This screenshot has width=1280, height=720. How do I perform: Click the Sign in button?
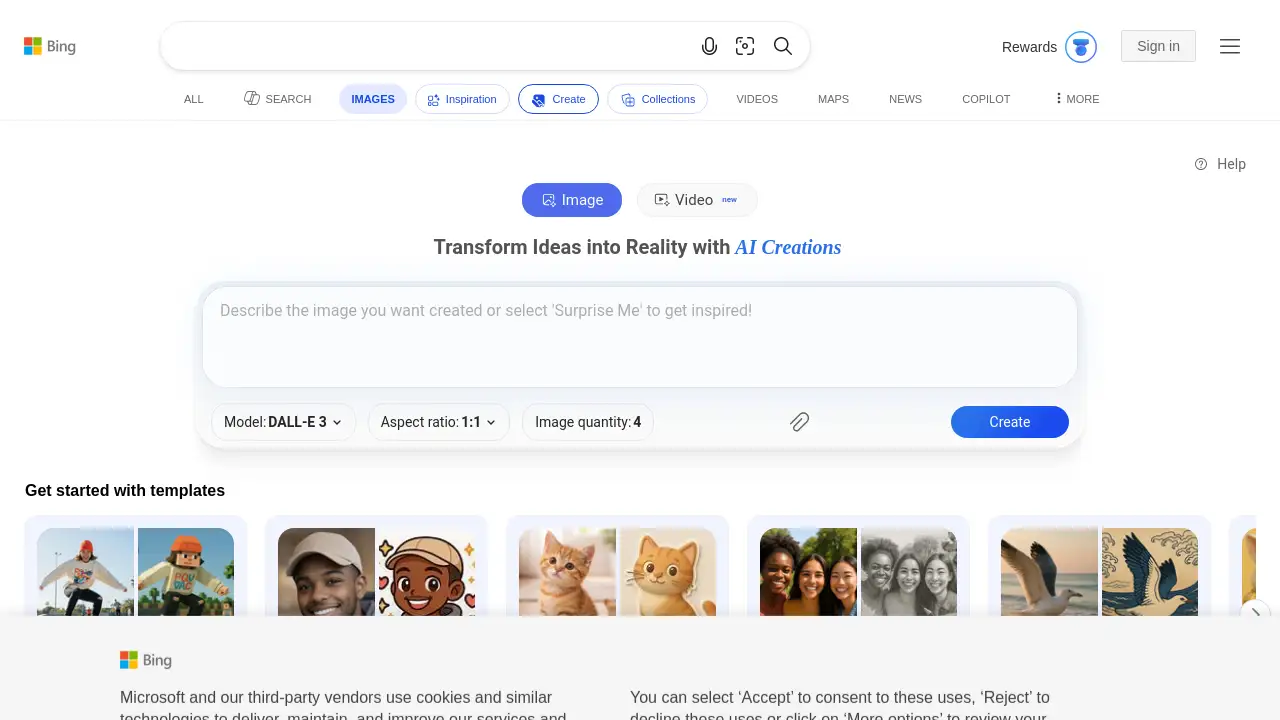coord(1157,46)
